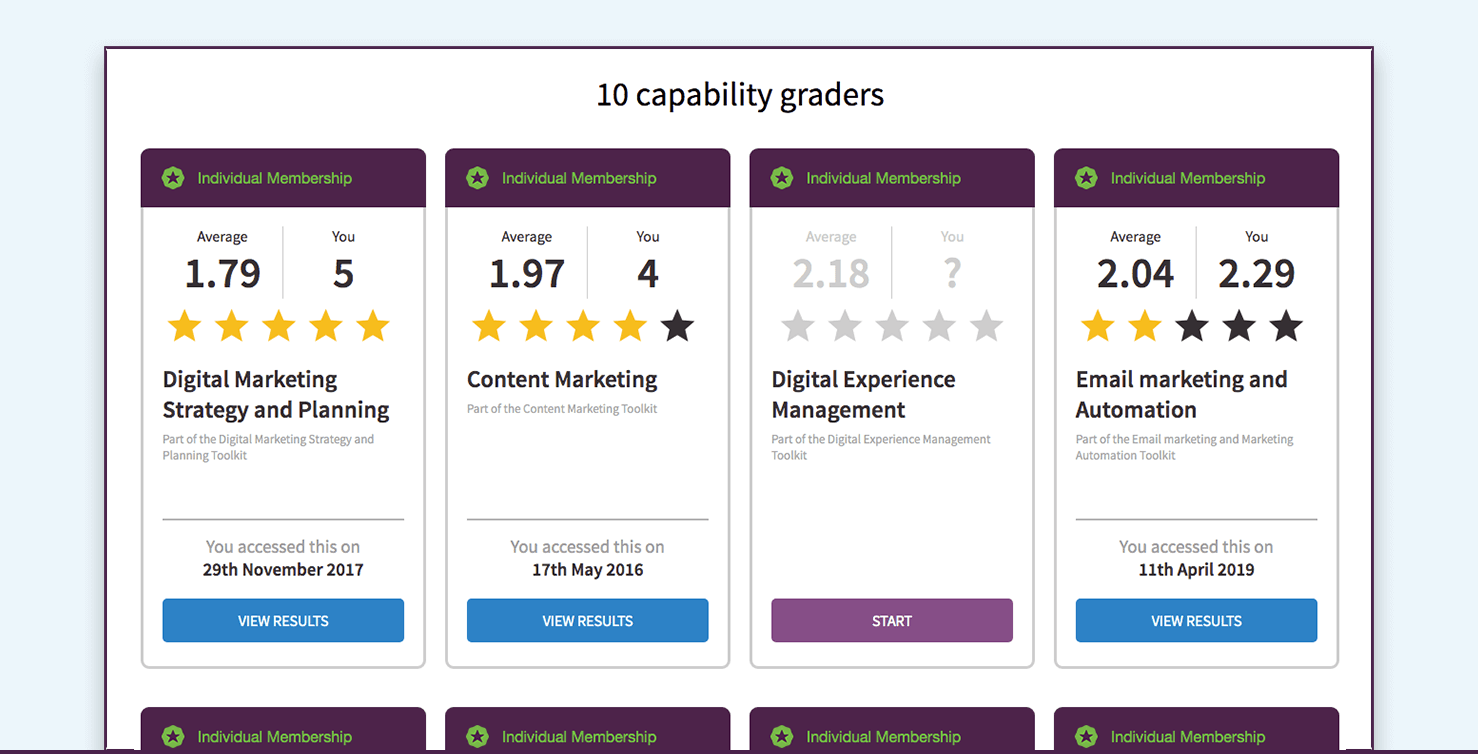The image size is (1478, 754).
Task: Start the Digital Experience Management grader
Action: coord(891,621)
